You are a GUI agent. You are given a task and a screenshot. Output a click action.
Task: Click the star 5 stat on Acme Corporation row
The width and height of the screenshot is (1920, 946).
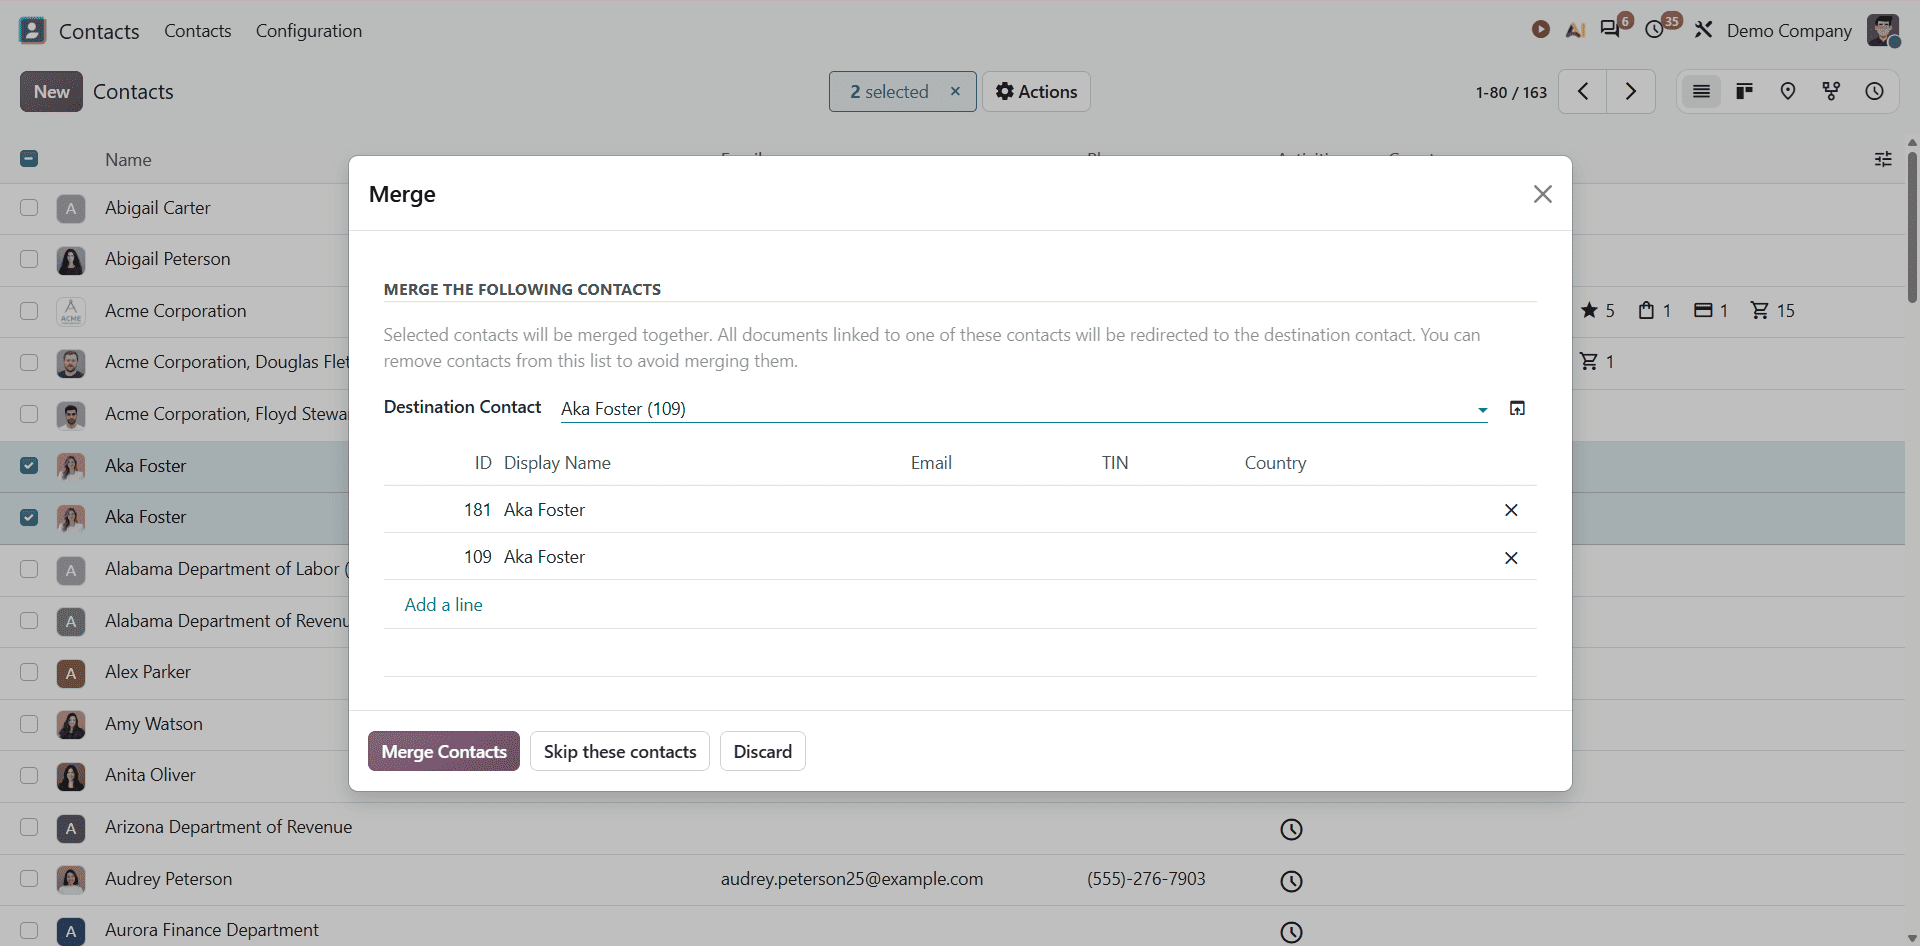pyautogui.click(x=1598, y=311)
